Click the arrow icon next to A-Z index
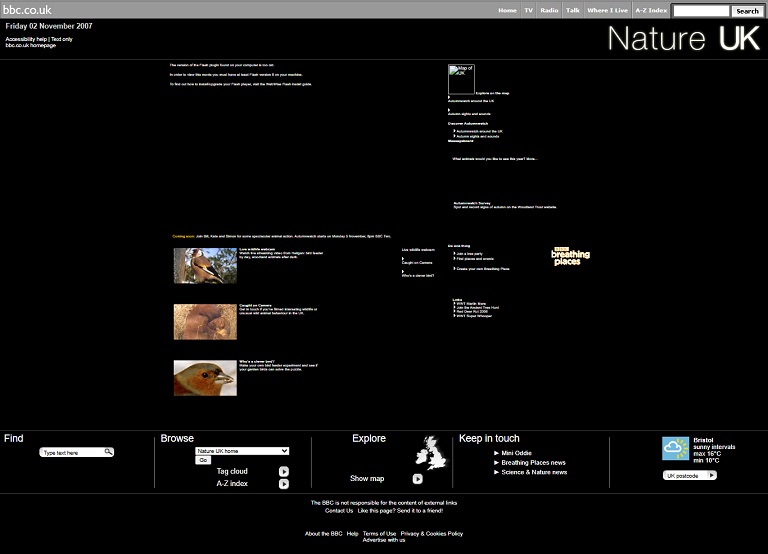Screen dimensions: 768x554 tap(284, 484)
